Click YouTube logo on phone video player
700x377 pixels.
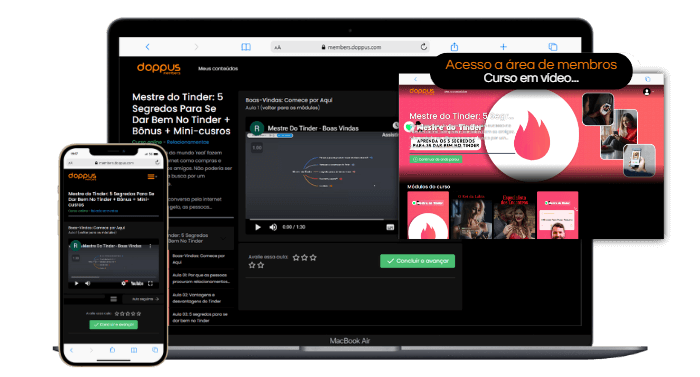(137, 283)
